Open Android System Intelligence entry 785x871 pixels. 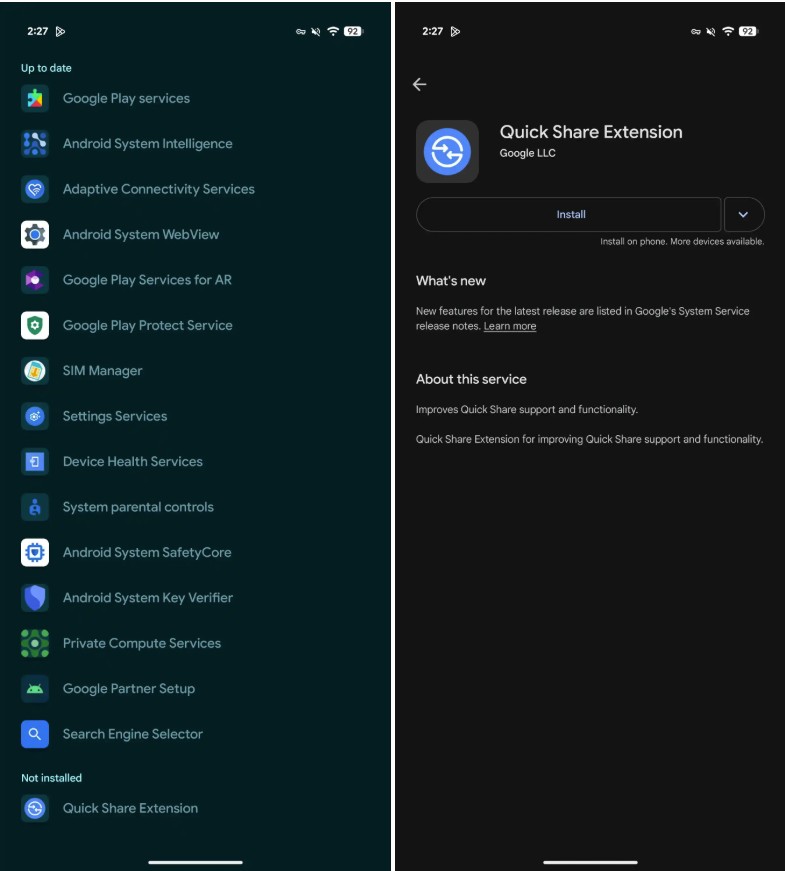tap(196, 144)
